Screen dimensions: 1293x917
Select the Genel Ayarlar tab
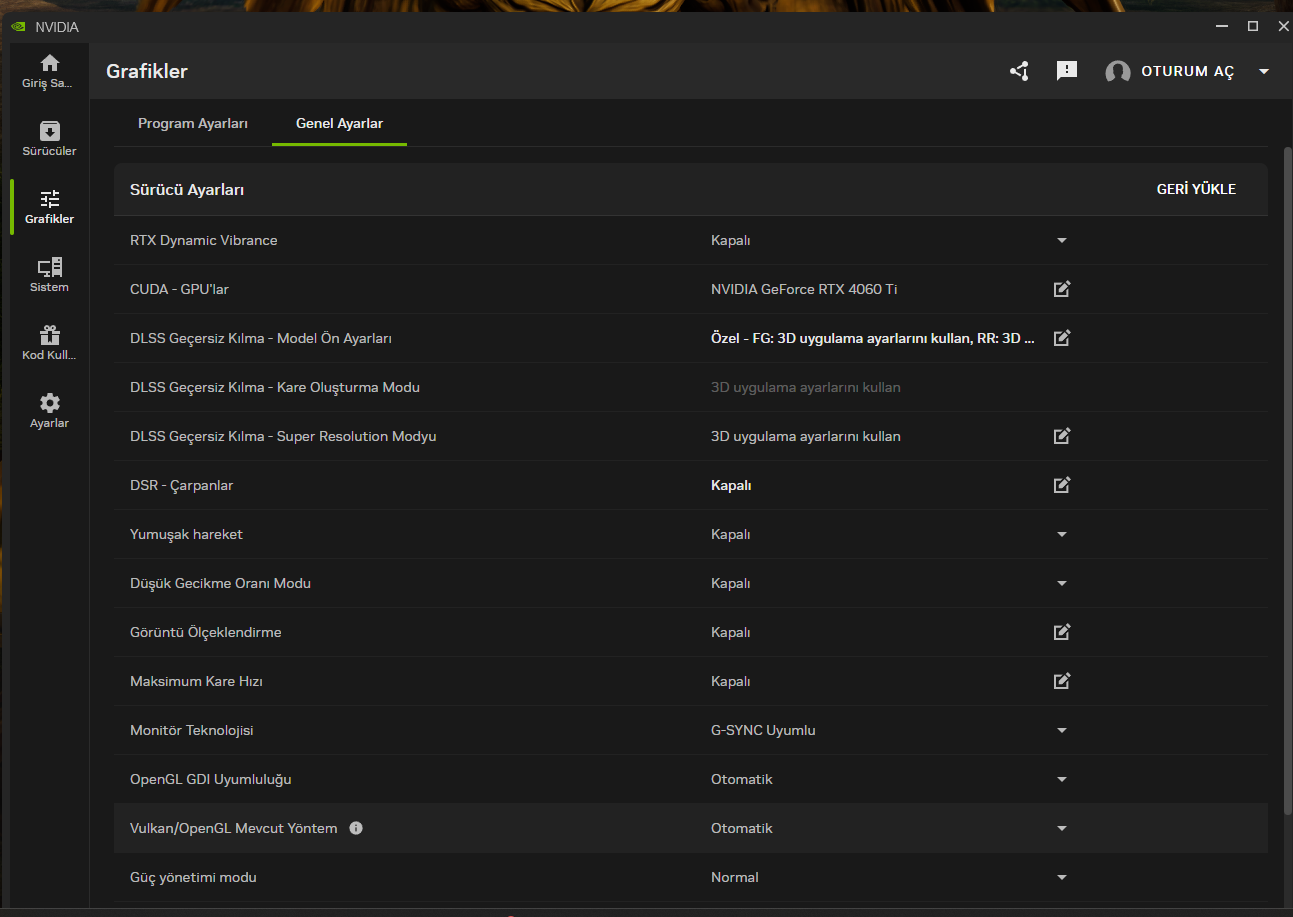[339, 124]
